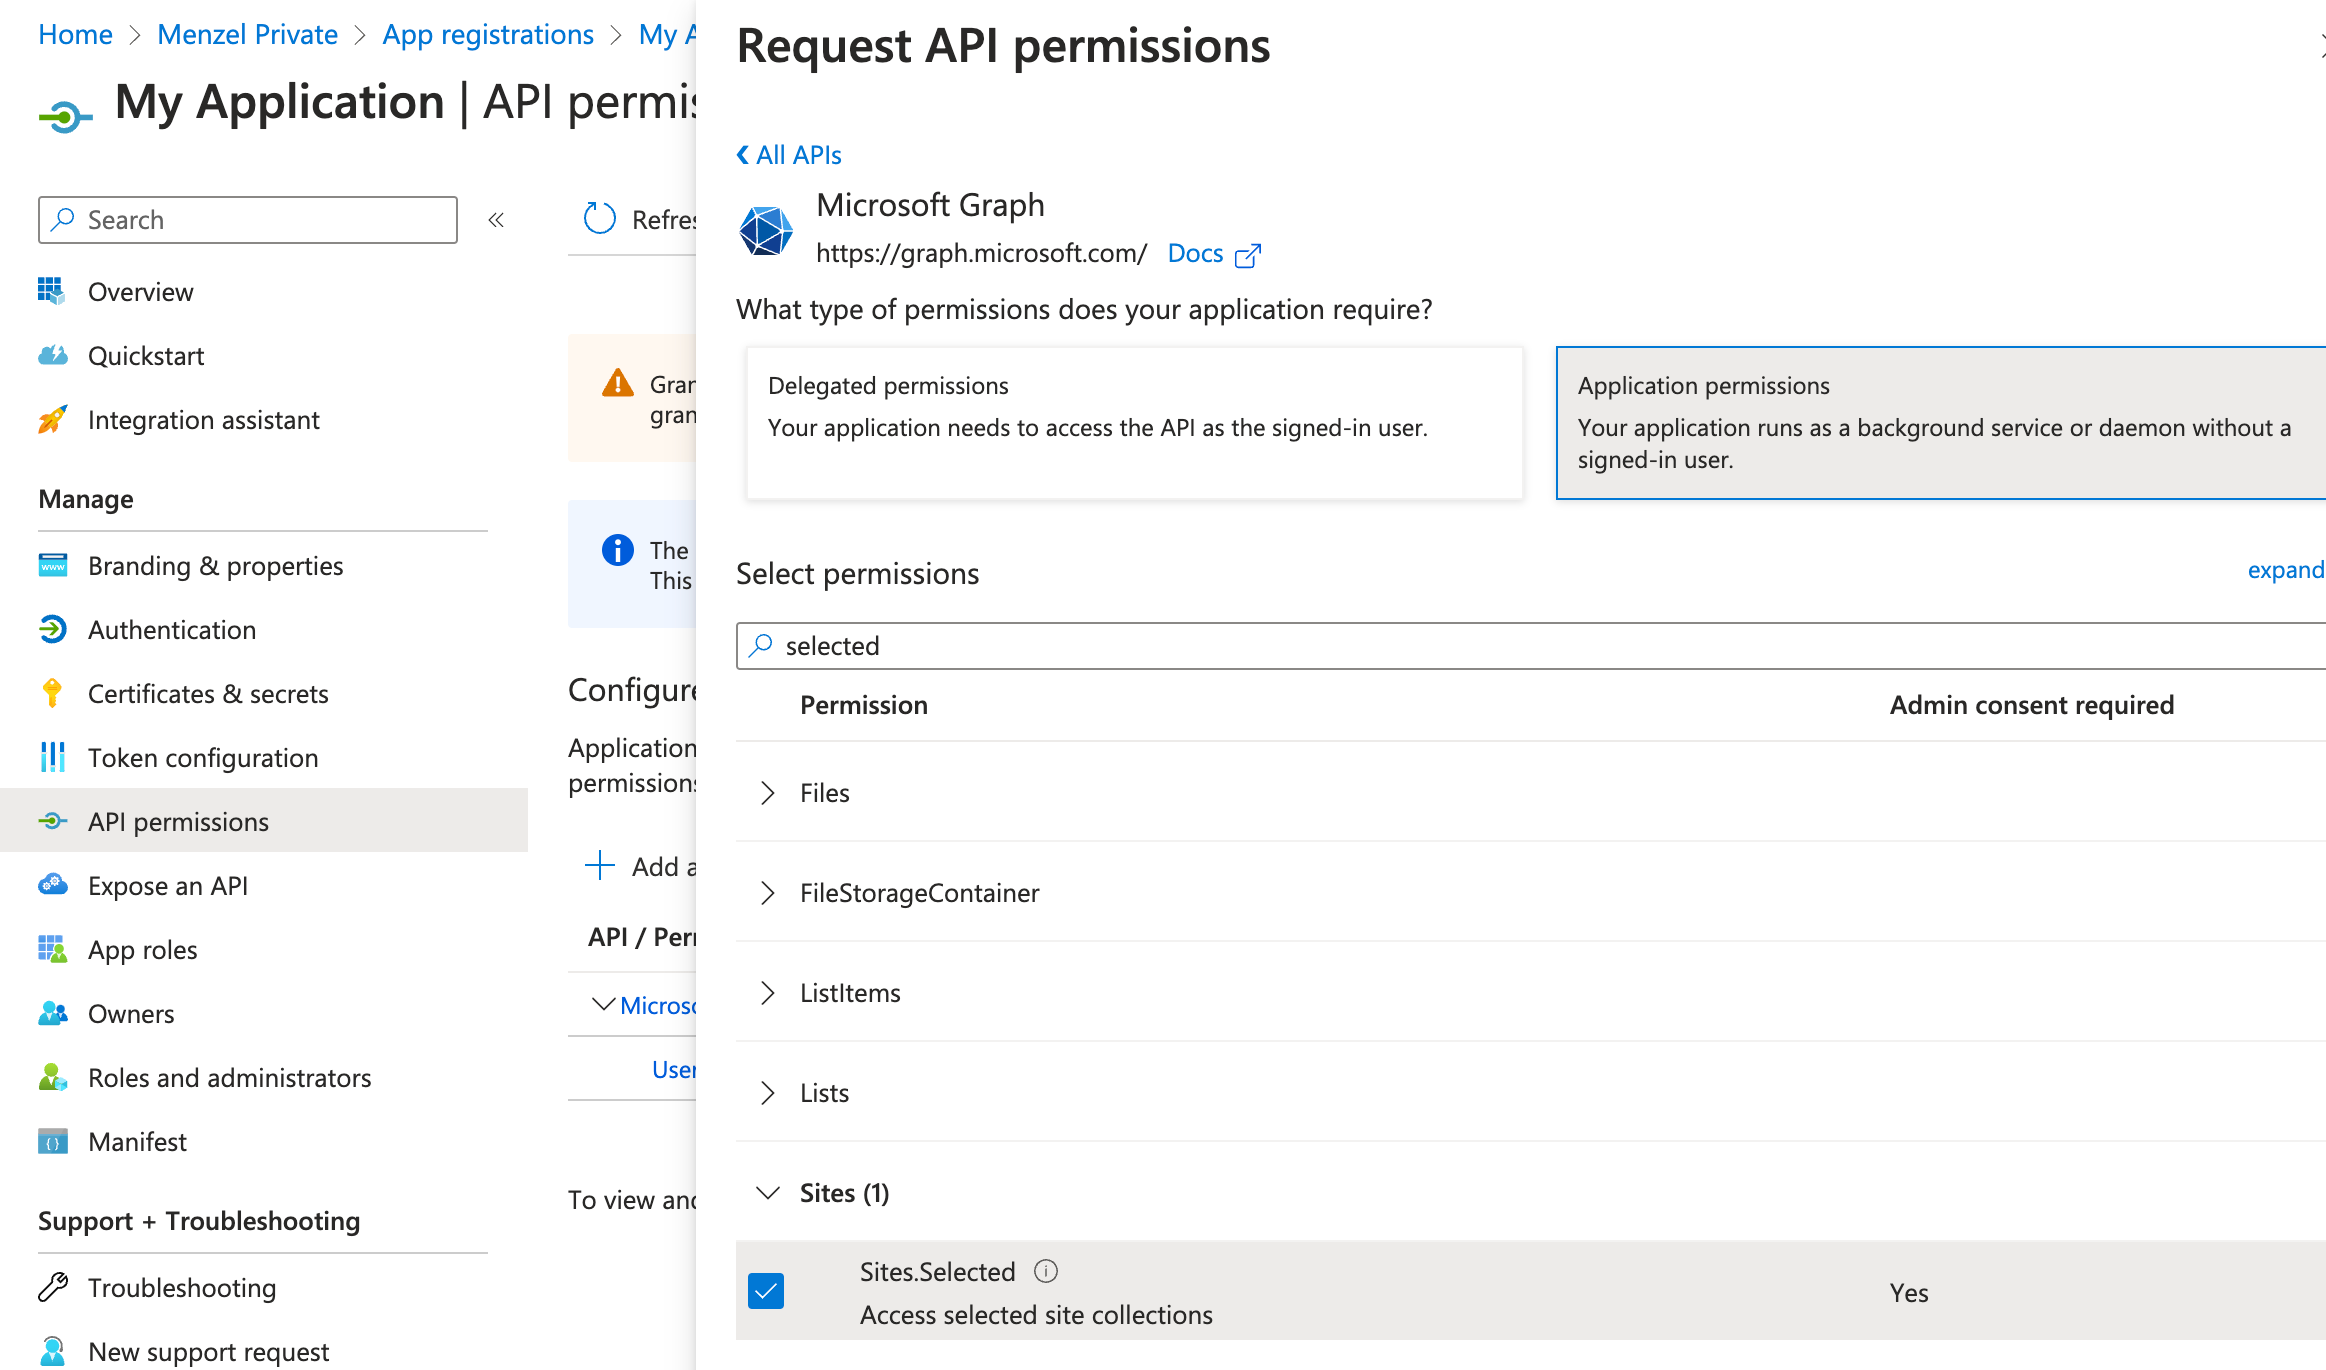Go to Expose an API

168,886
